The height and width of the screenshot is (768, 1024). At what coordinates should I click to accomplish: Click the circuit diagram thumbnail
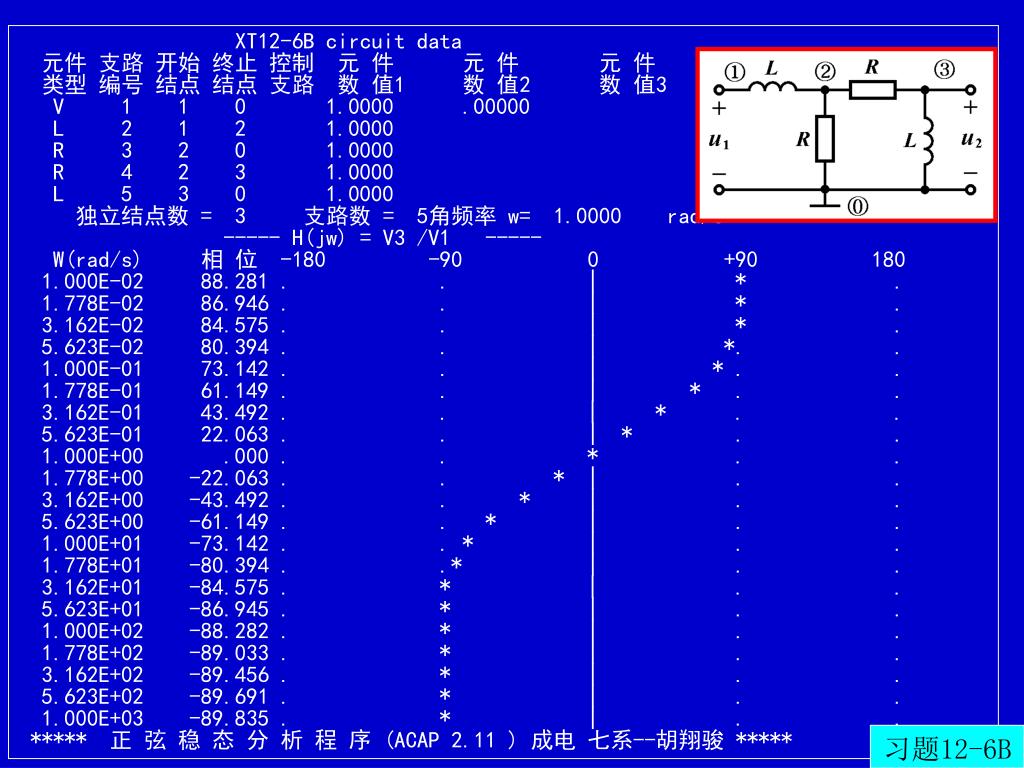click(x=846, y=135)
